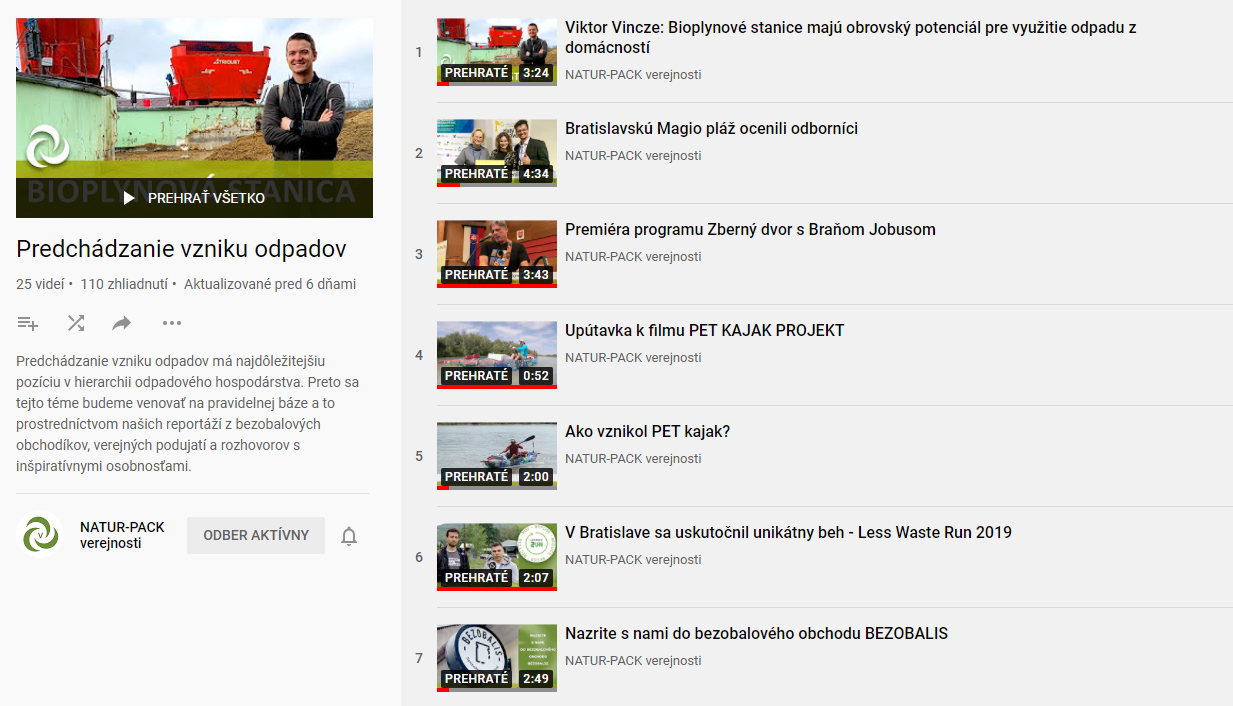The height and width of the screenshot is (706, 1233).
Task: Open the Viktor Vincze video thumbnail
Action: [x=497, y=52]
